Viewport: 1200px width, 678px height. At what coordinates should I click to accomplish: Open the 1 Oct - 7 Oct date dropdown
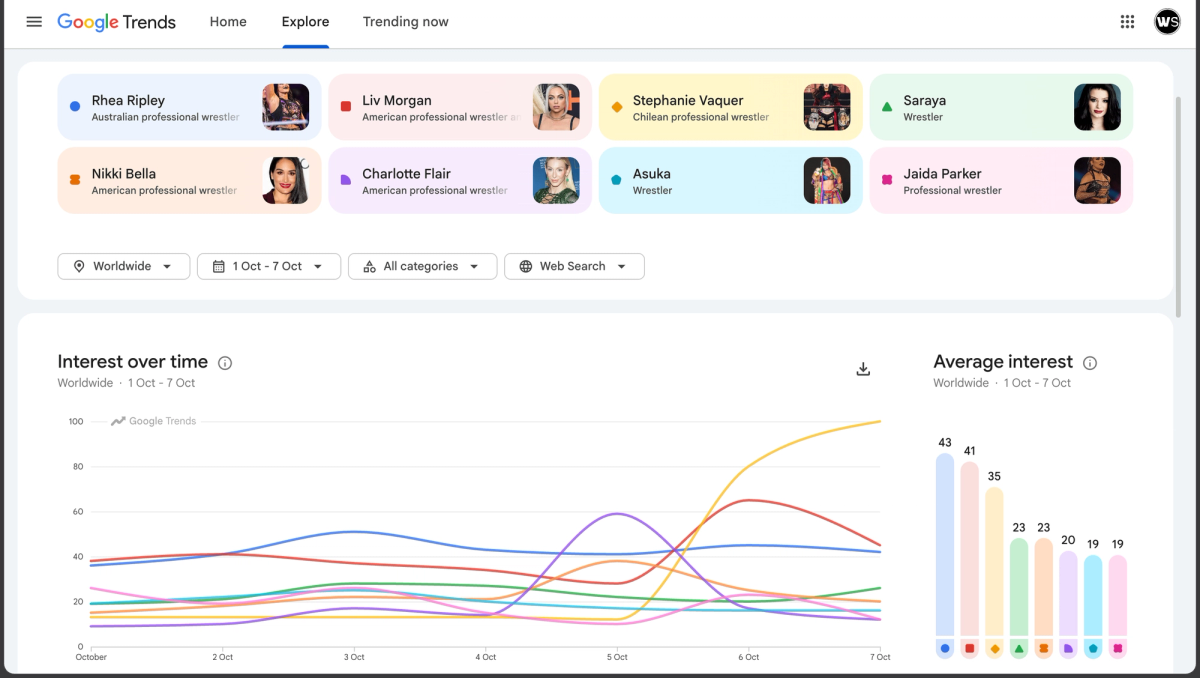pyautogui.click(x=269, y=266)
